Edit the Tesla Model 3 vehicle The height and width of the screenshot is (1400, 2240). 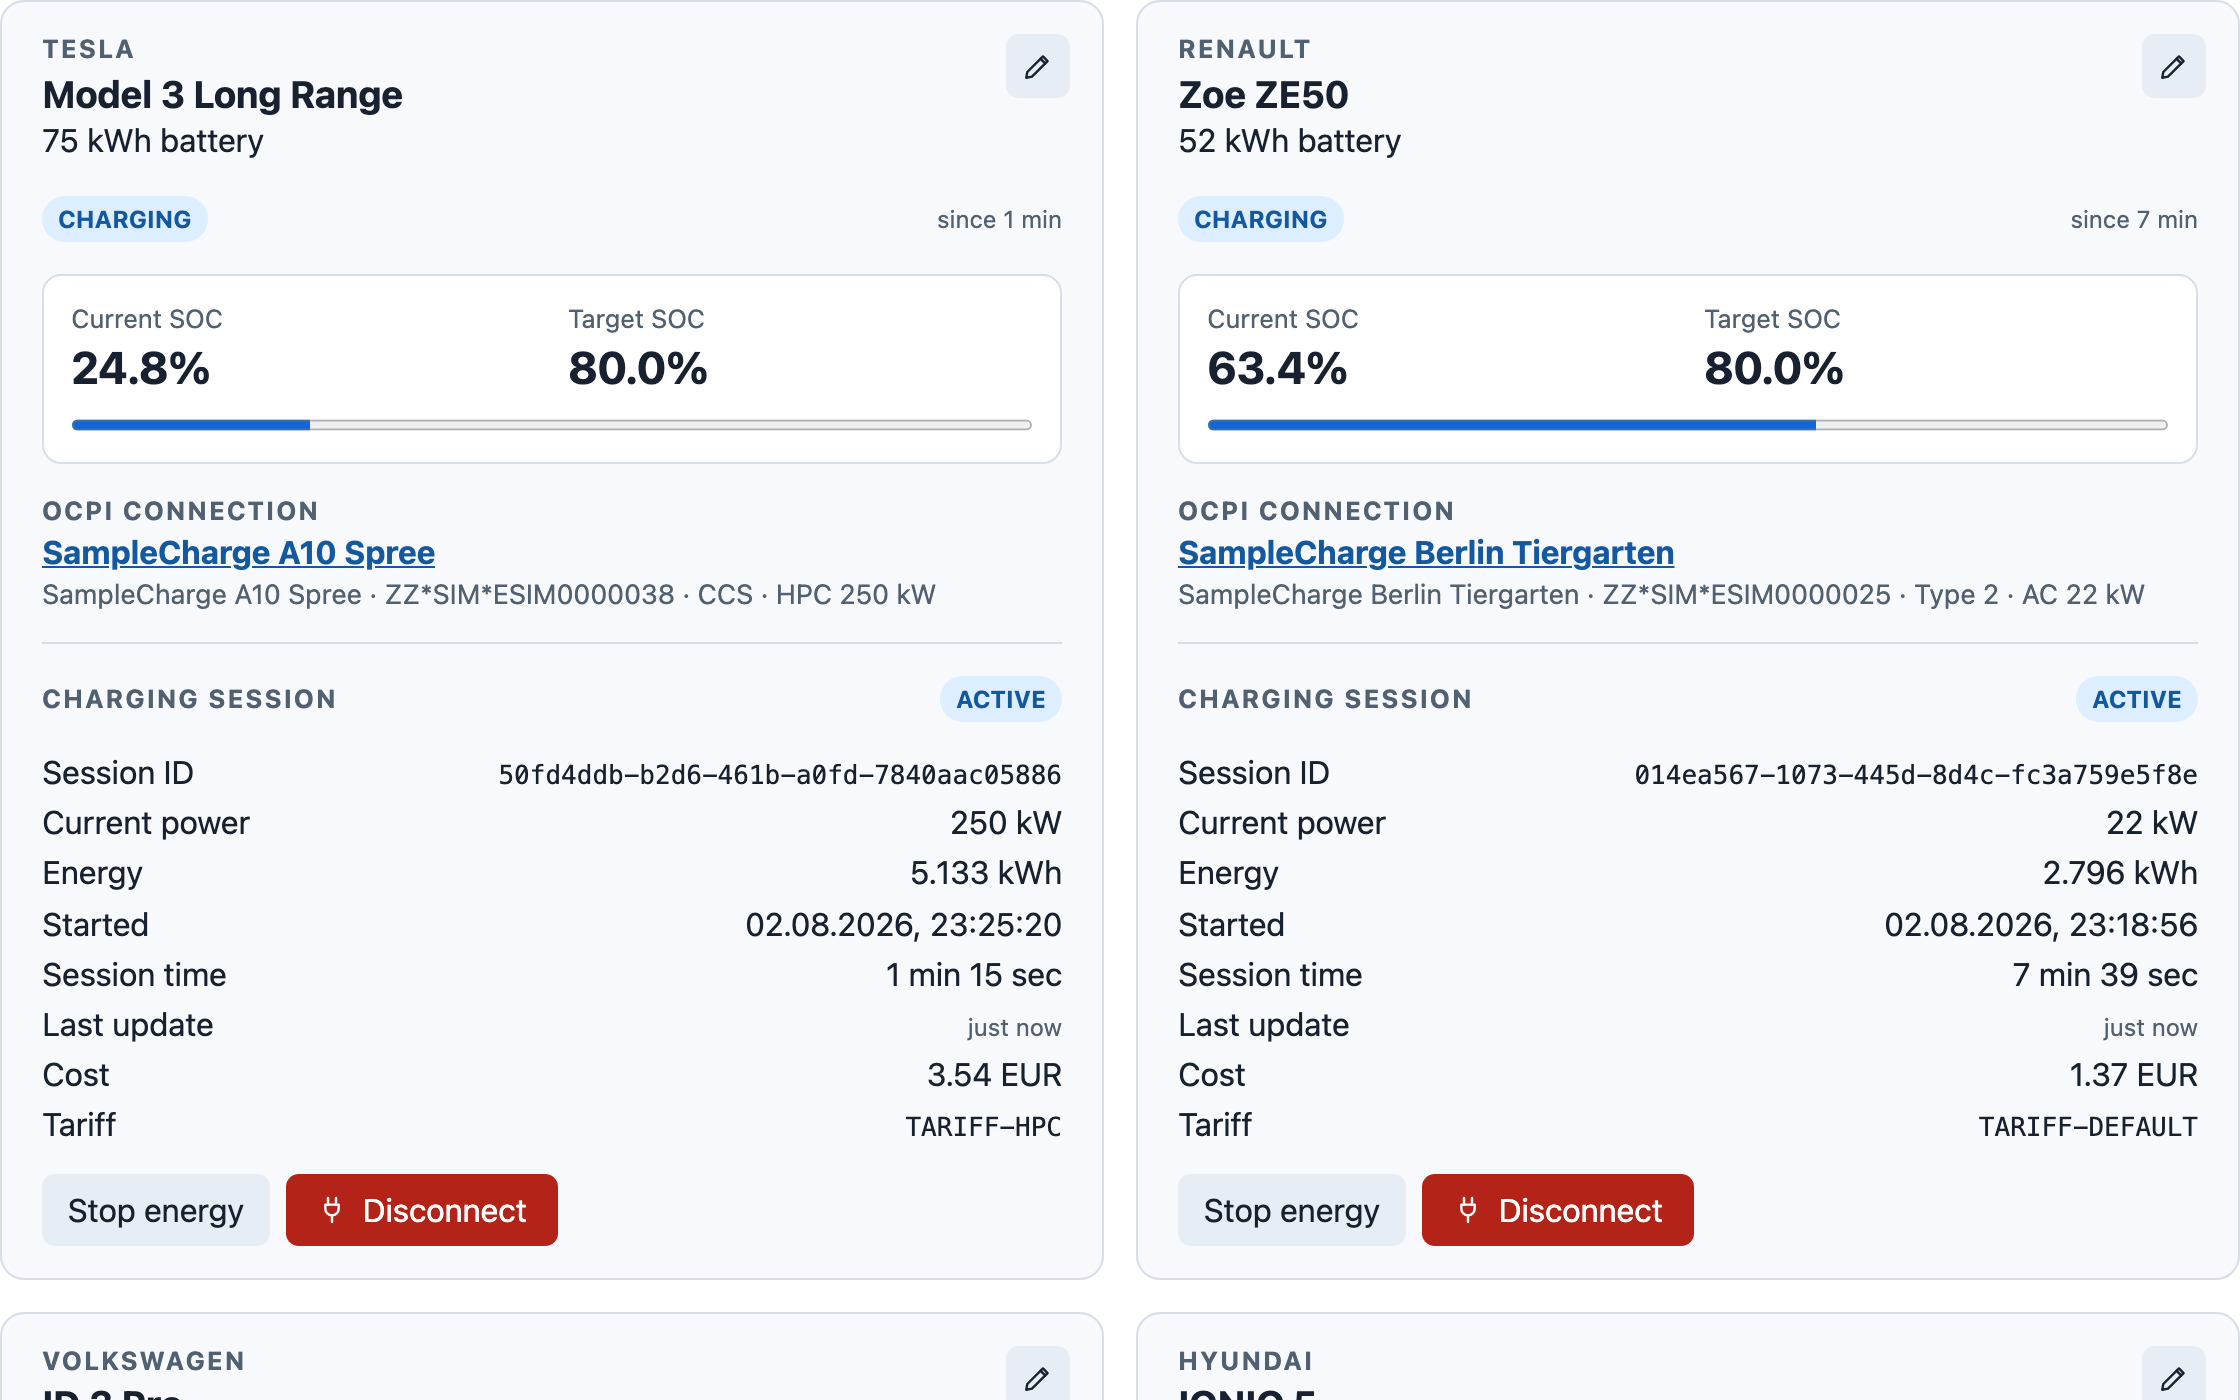tap(1037, 66)
